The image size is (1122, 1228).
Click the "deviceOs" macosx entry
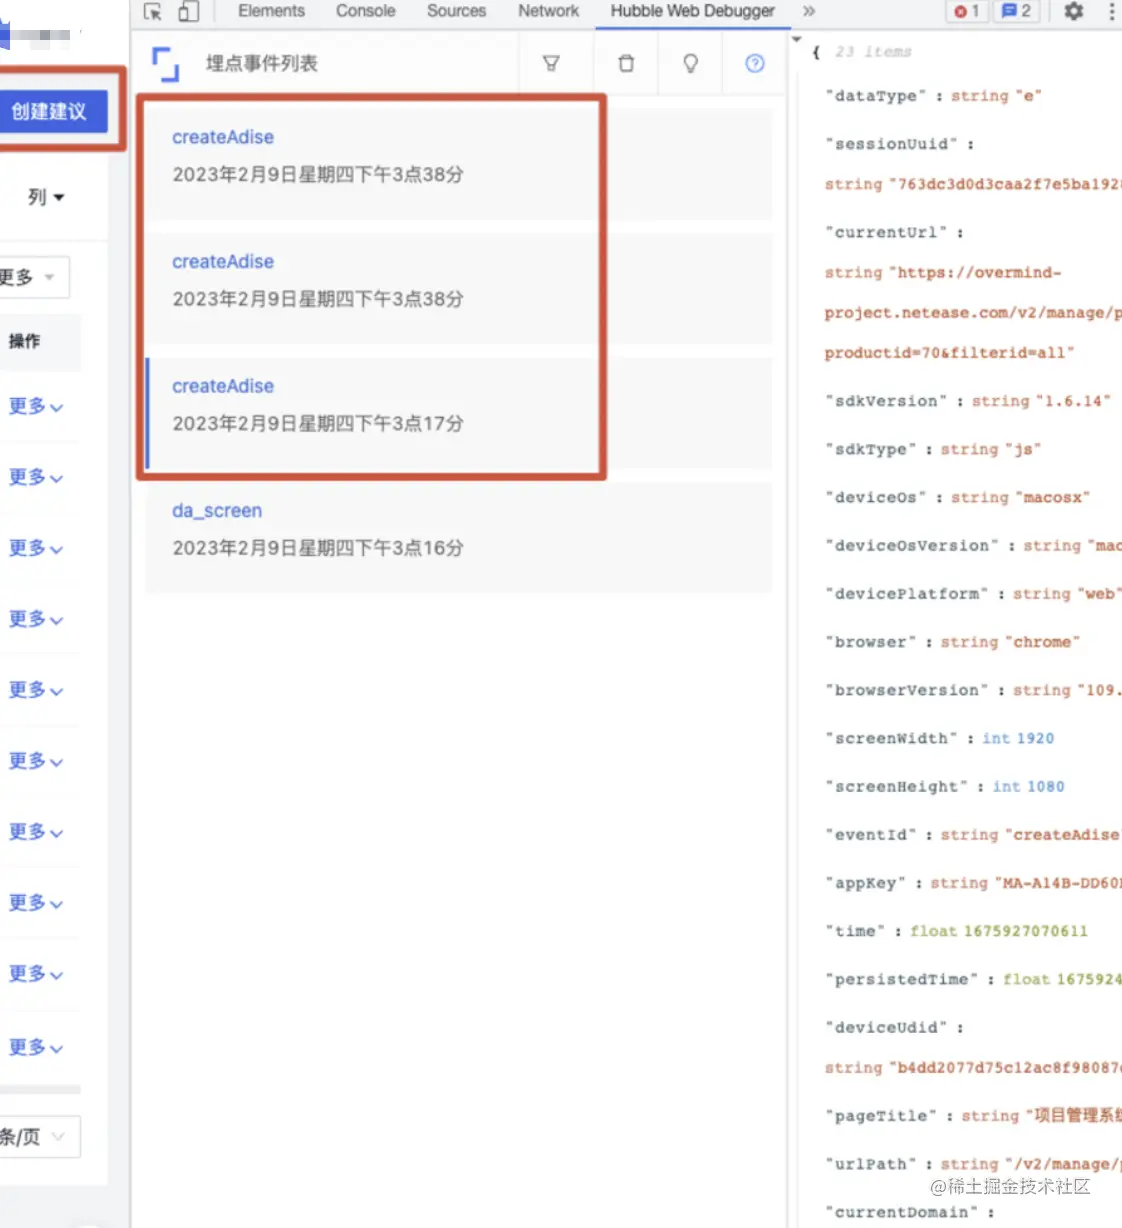957,497
